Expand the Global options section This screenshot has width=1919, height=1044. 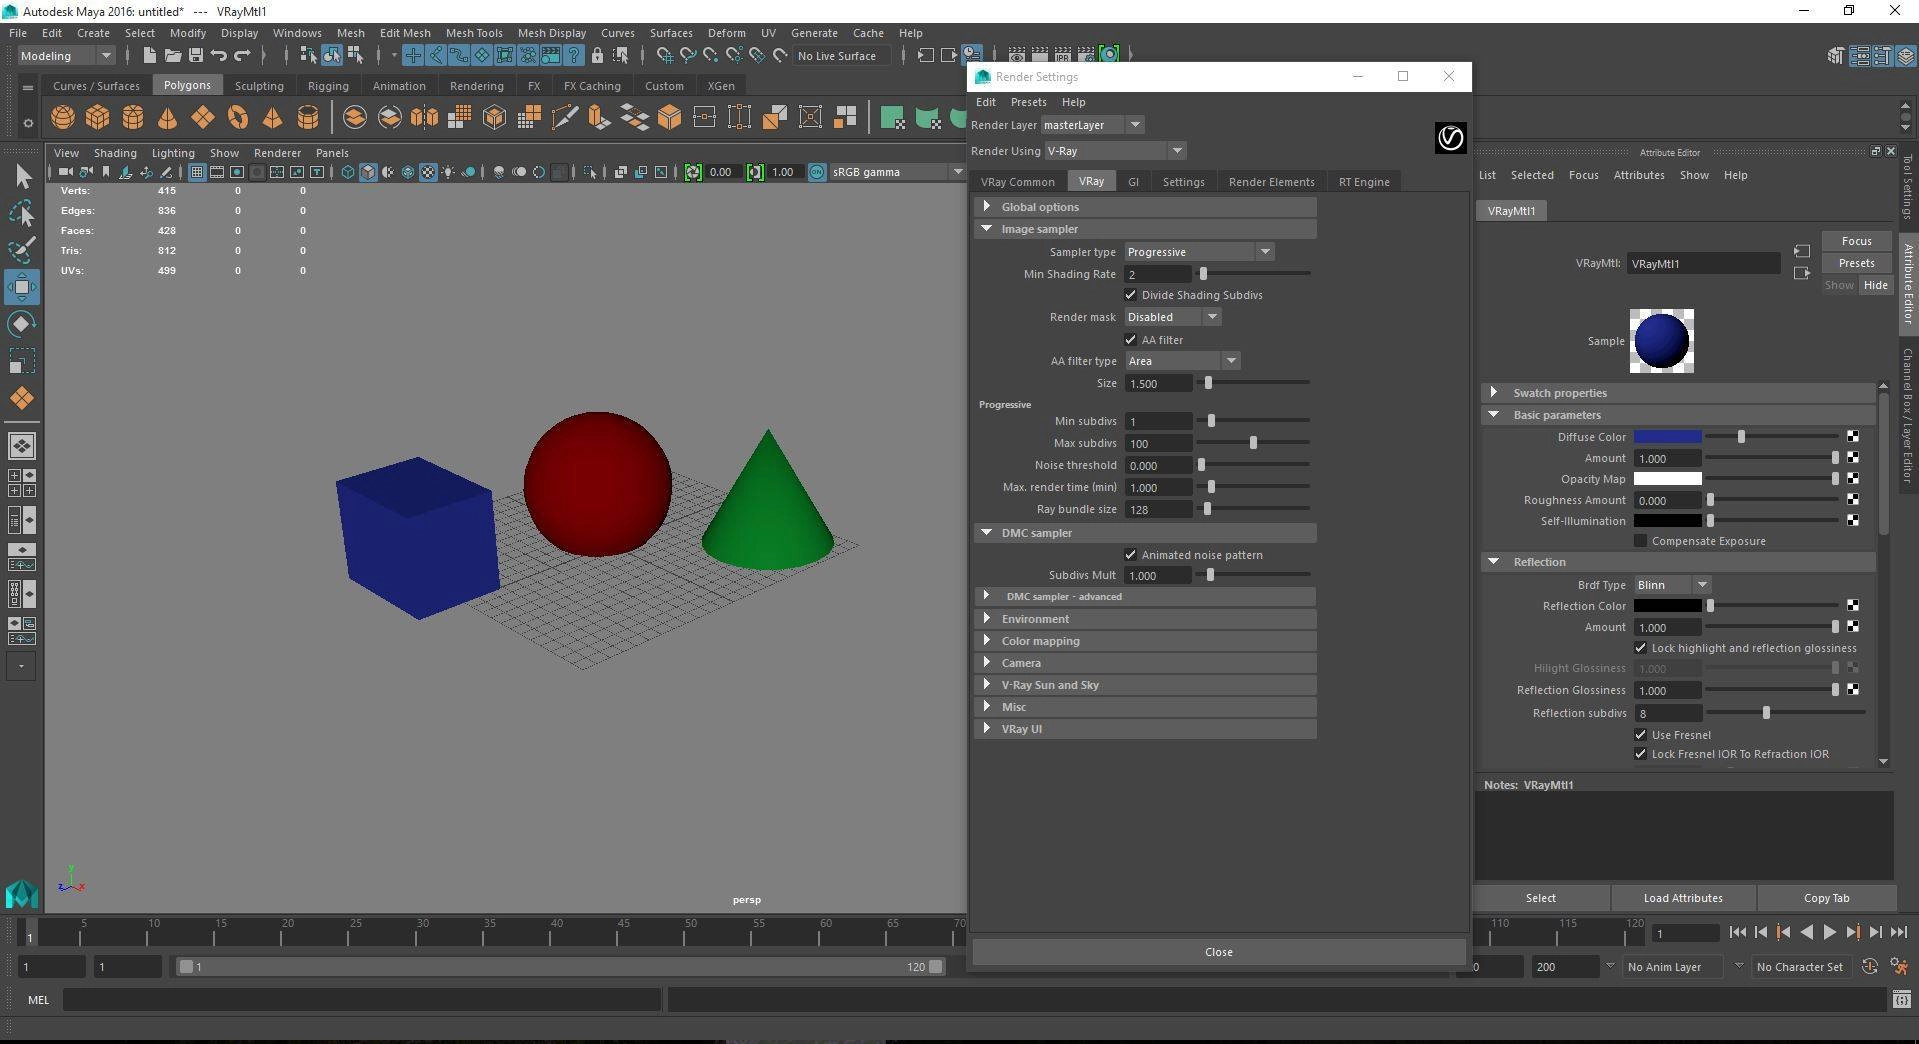pos(1146,207)
